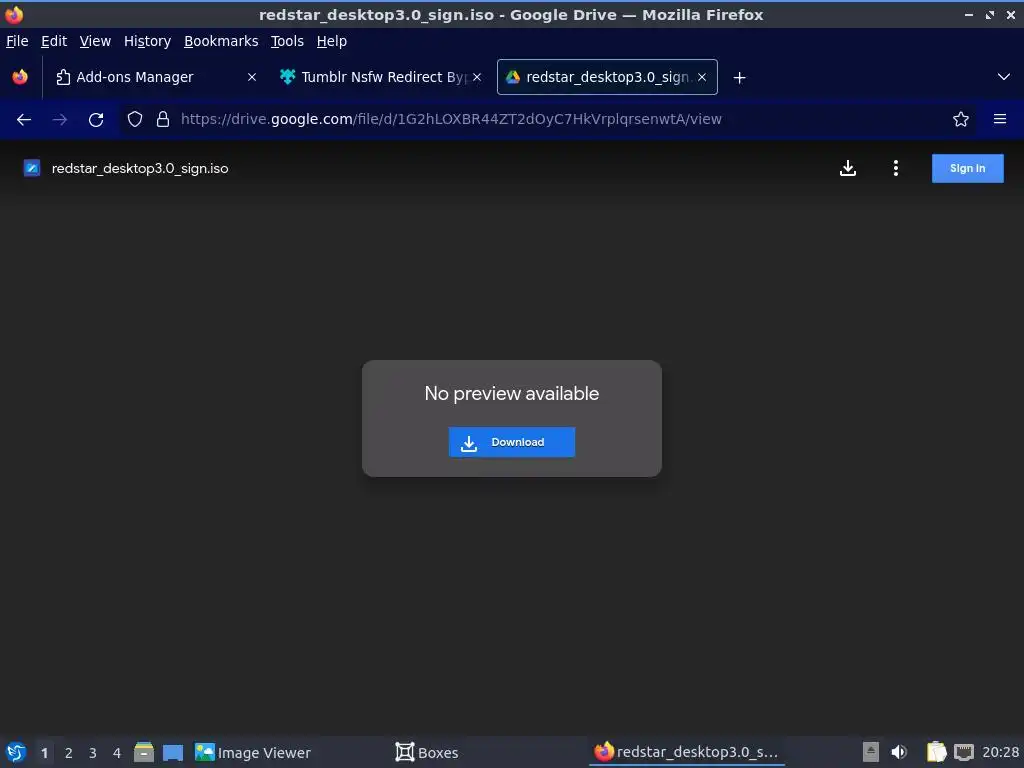Screen dimensions: 1024x768
Task: Expand the list all tabs chevron
Action: [x=1004, y=77]
